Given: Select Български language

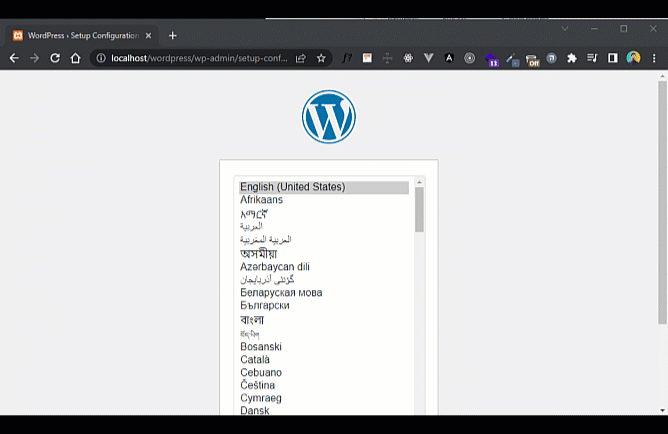Looking at the screenshot, I should point(324,305).
